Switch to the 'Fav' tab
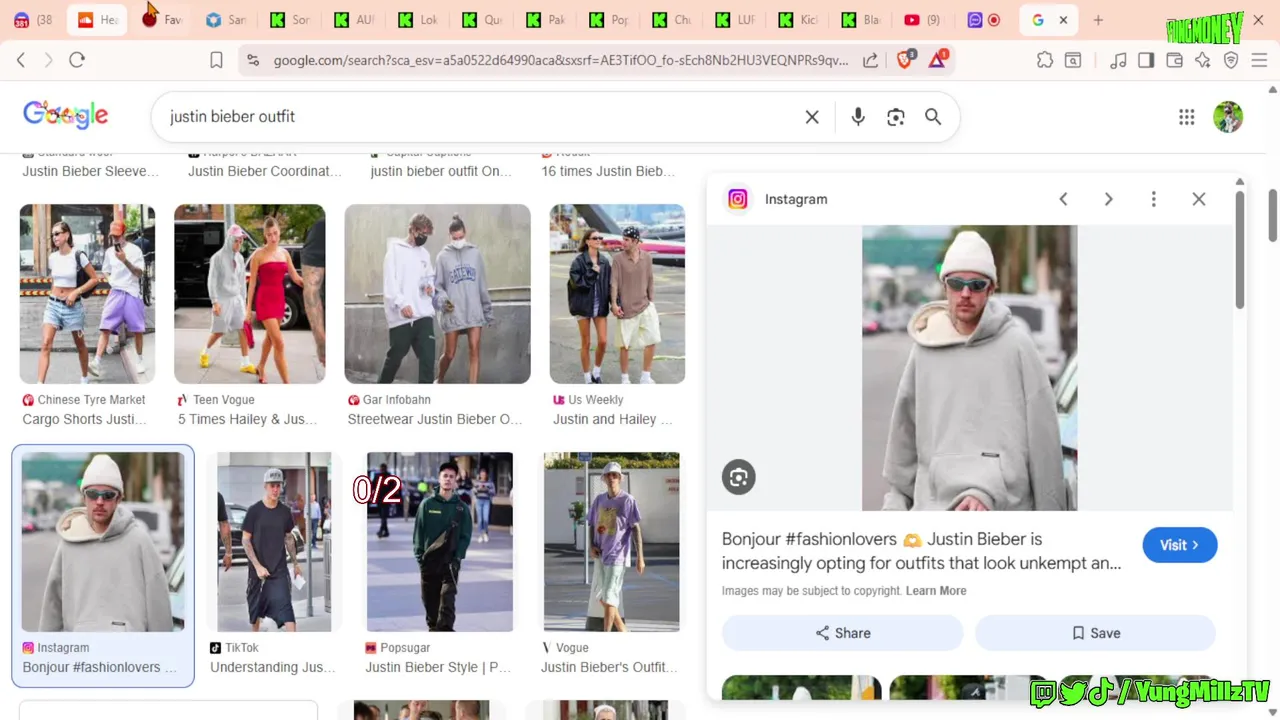Viewport: 1280px width, 720px height. tap(162, 20)
